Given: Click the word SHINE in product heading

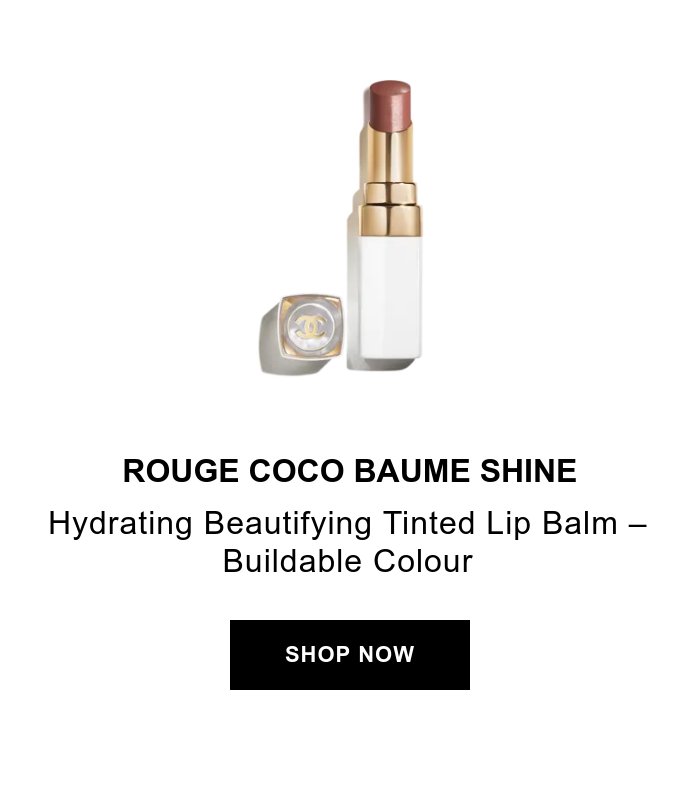Looking at the screenshot, I should (528, 471).
